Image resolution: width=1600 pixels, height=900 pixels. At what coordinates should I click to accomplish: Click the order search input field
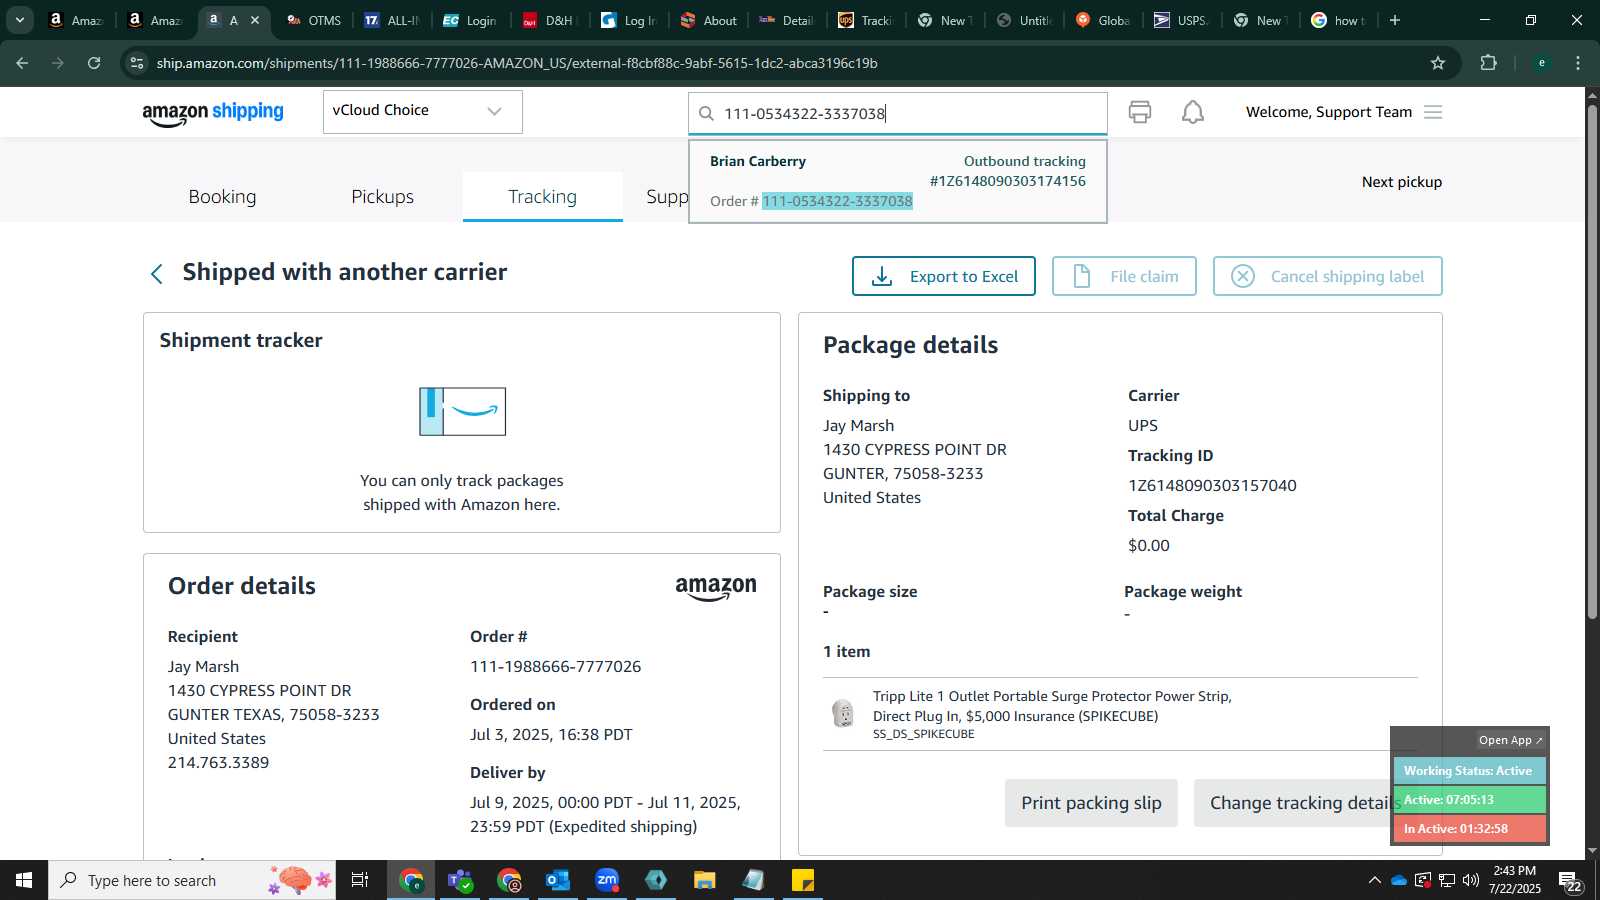(898, 114)
